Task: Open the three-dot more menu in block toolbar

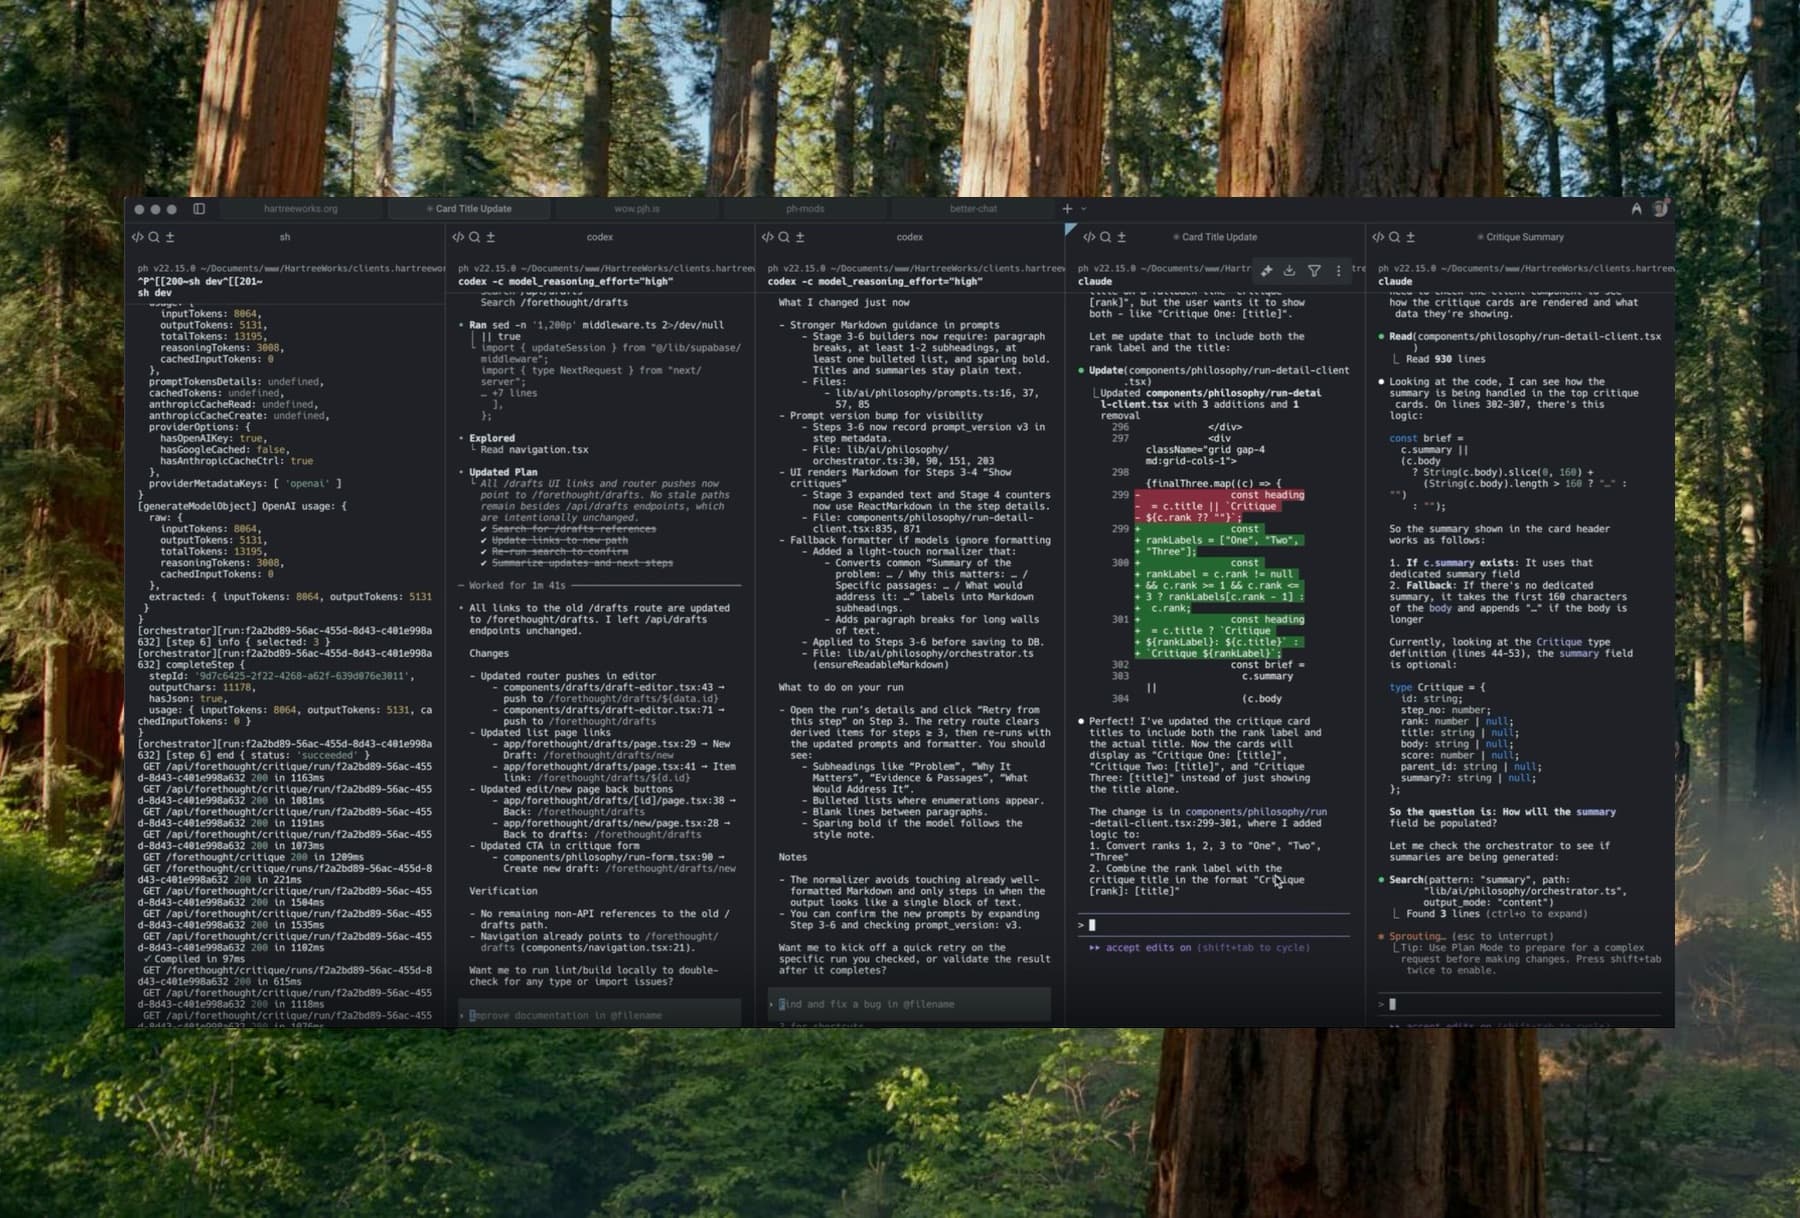Action: (x=1338, y=271)
